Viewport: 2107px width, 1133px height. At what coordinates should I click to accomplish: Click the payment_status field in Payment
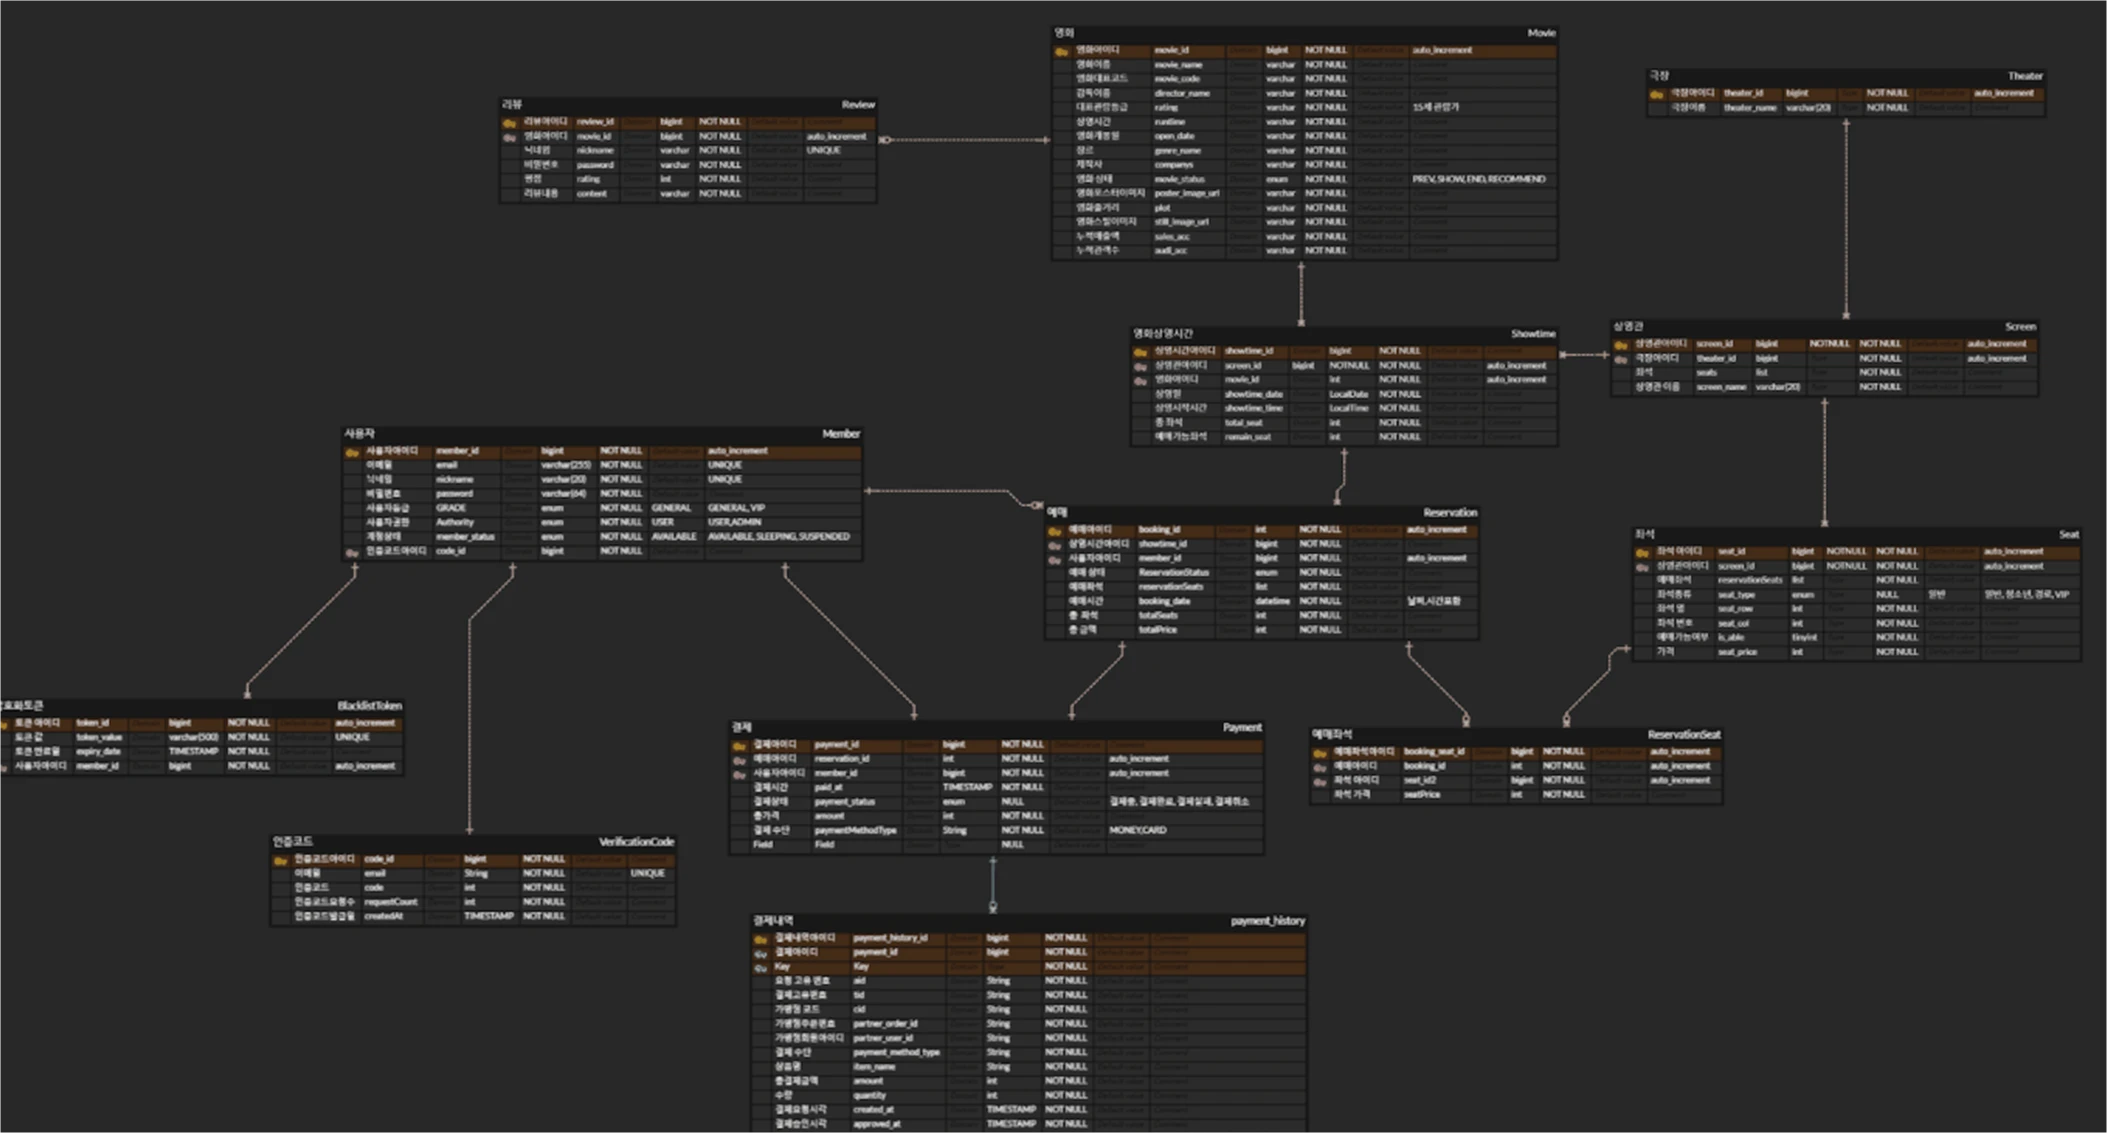(844, 802)
